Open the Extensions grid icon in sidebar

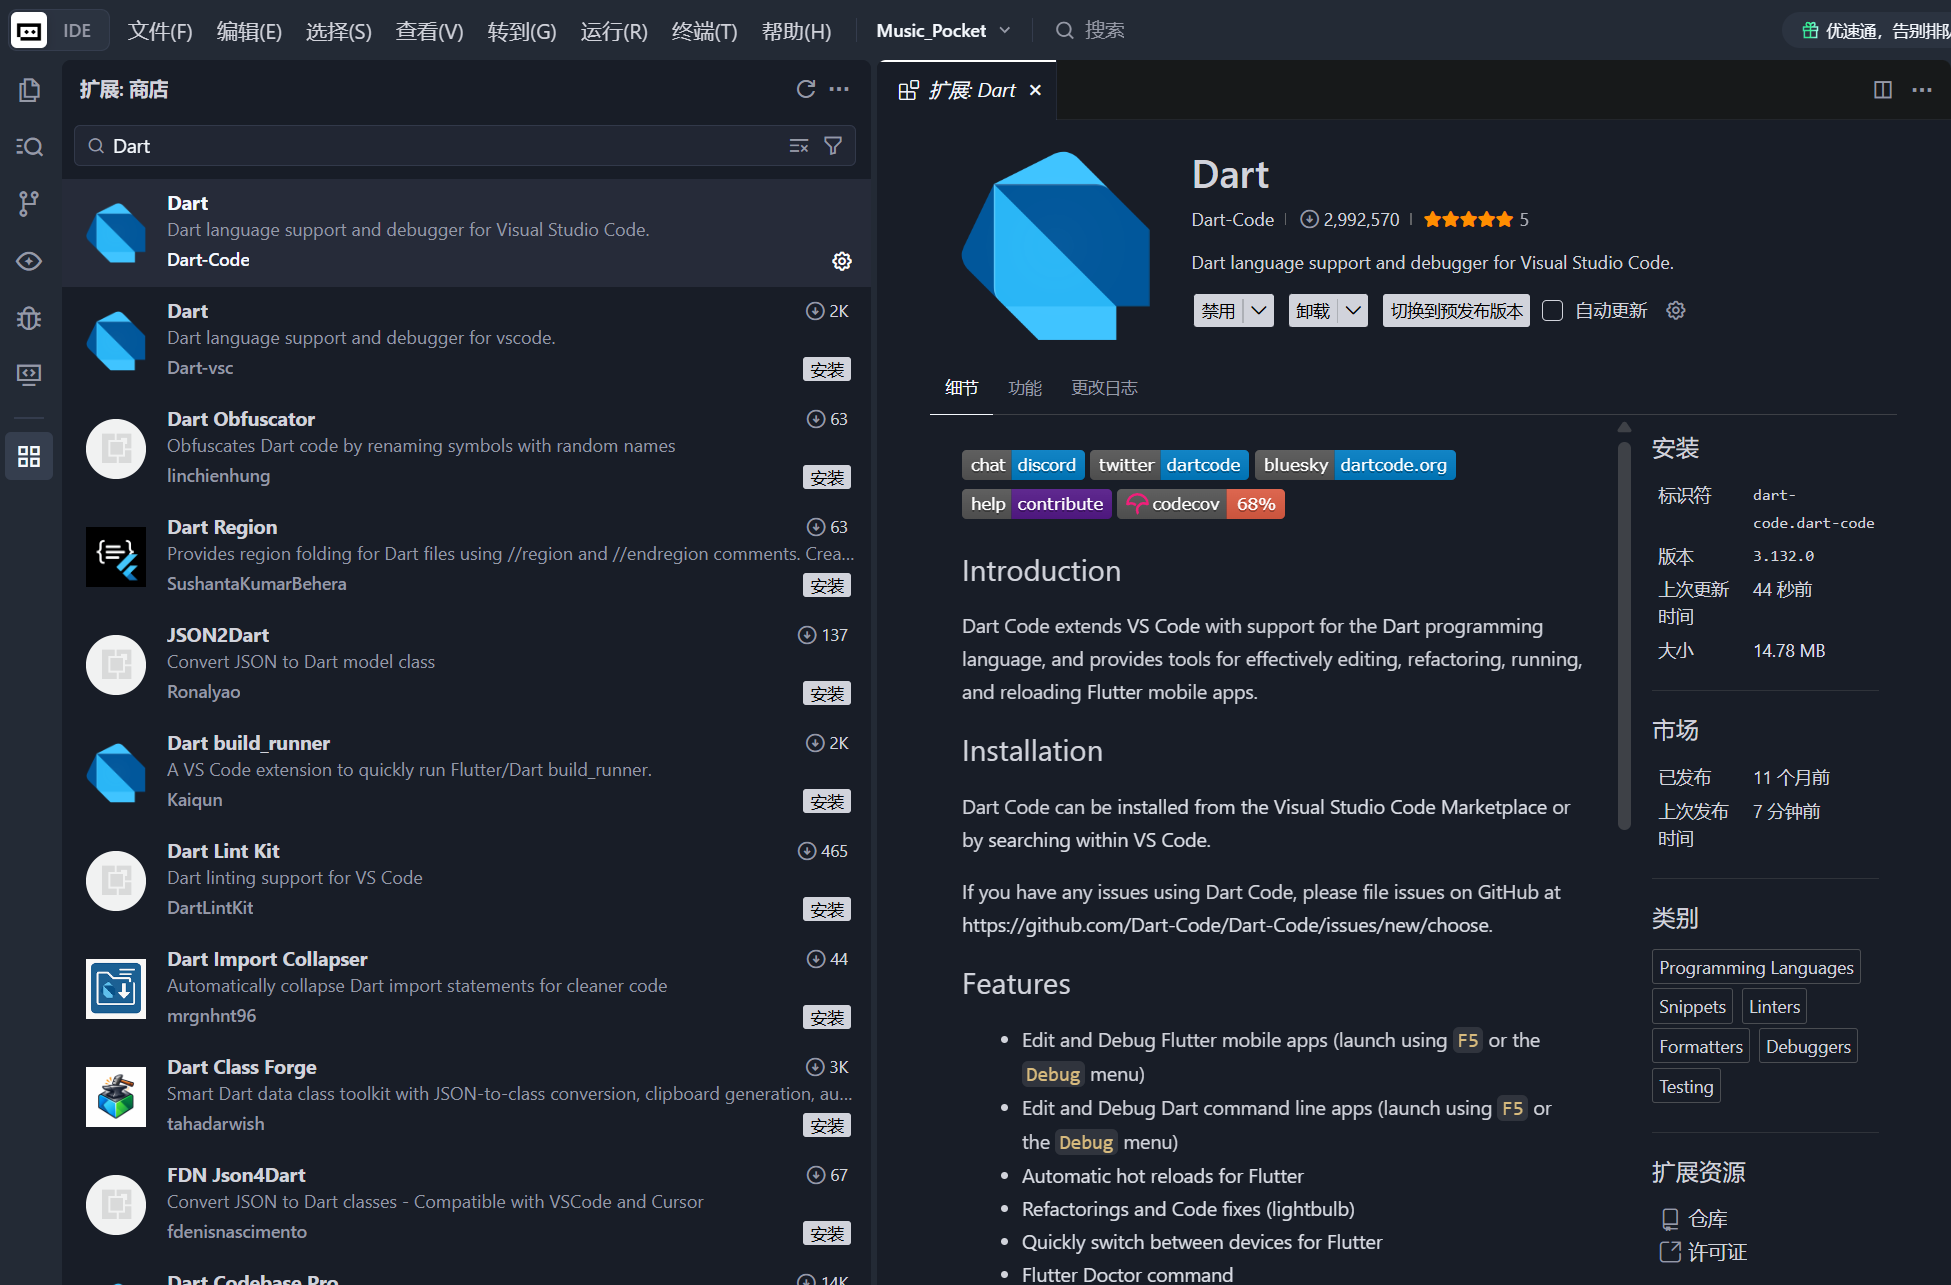coord(29,457)
